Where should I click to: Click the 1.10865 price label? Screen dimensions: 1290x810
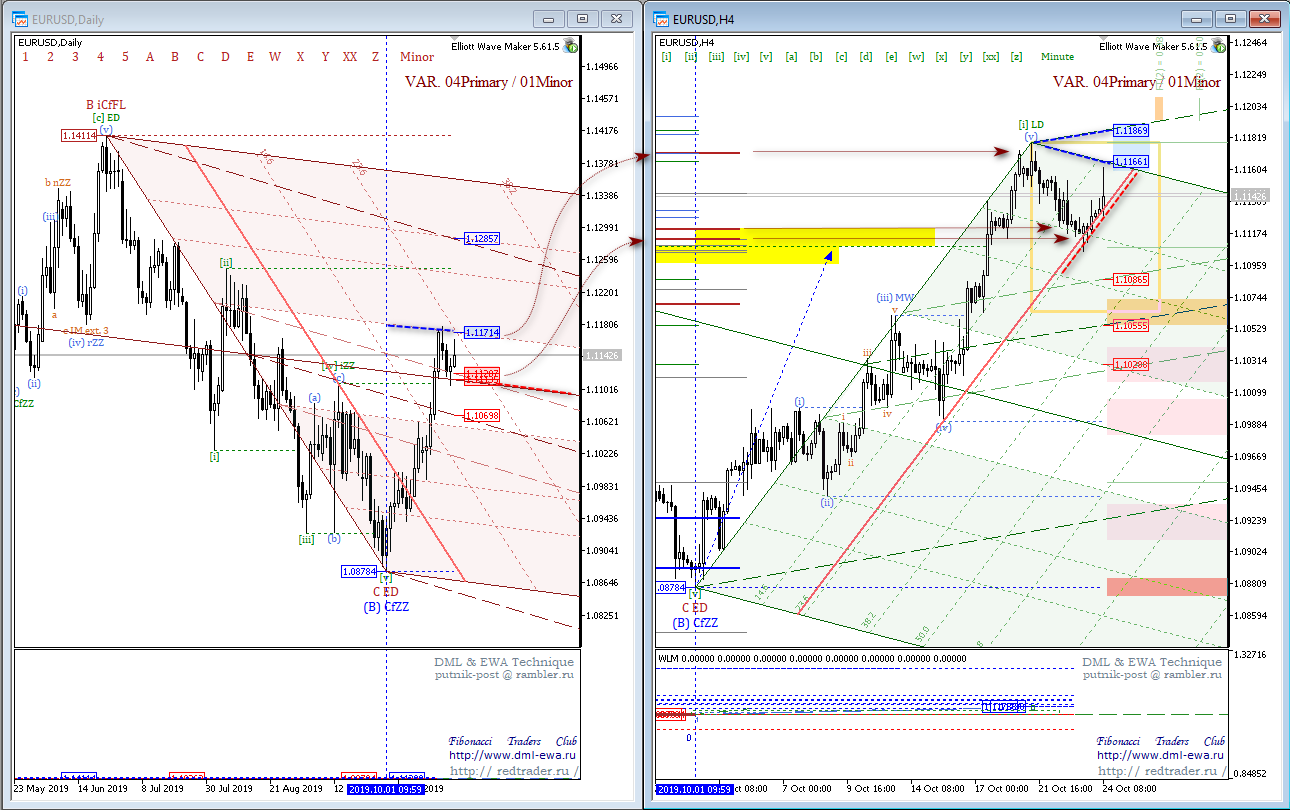point(1131,280)
